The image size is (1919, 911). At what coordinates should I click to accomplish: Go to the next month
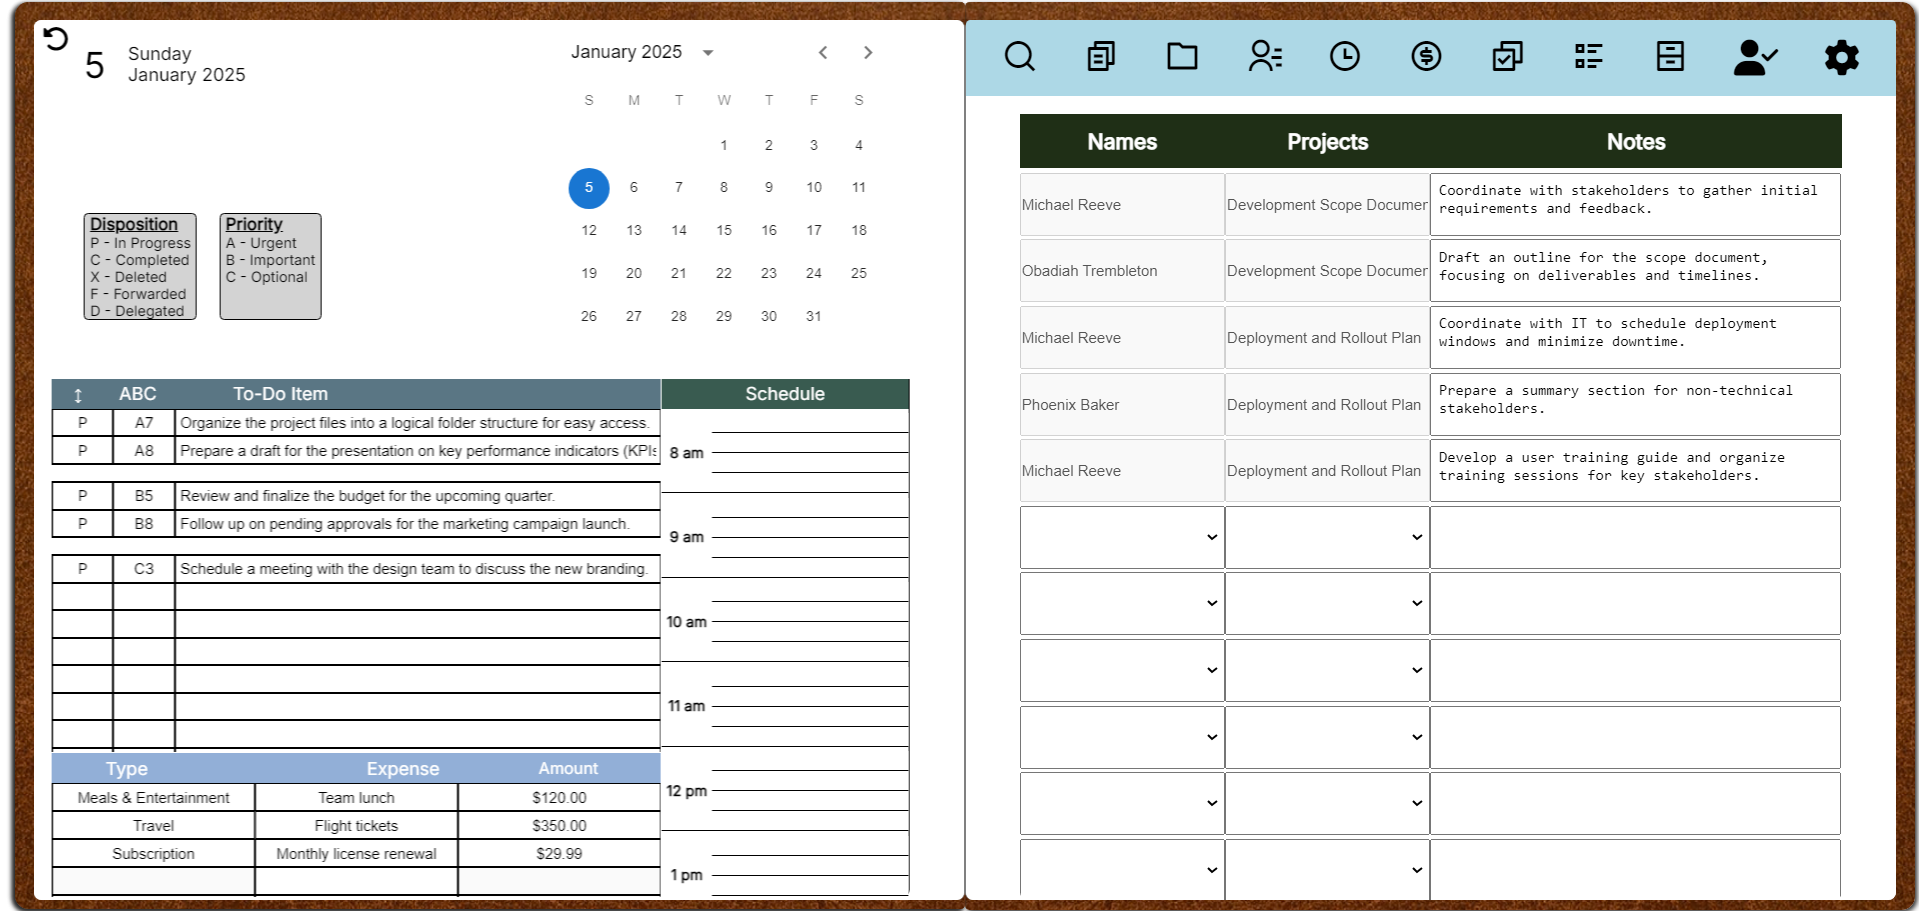[868, 52]
